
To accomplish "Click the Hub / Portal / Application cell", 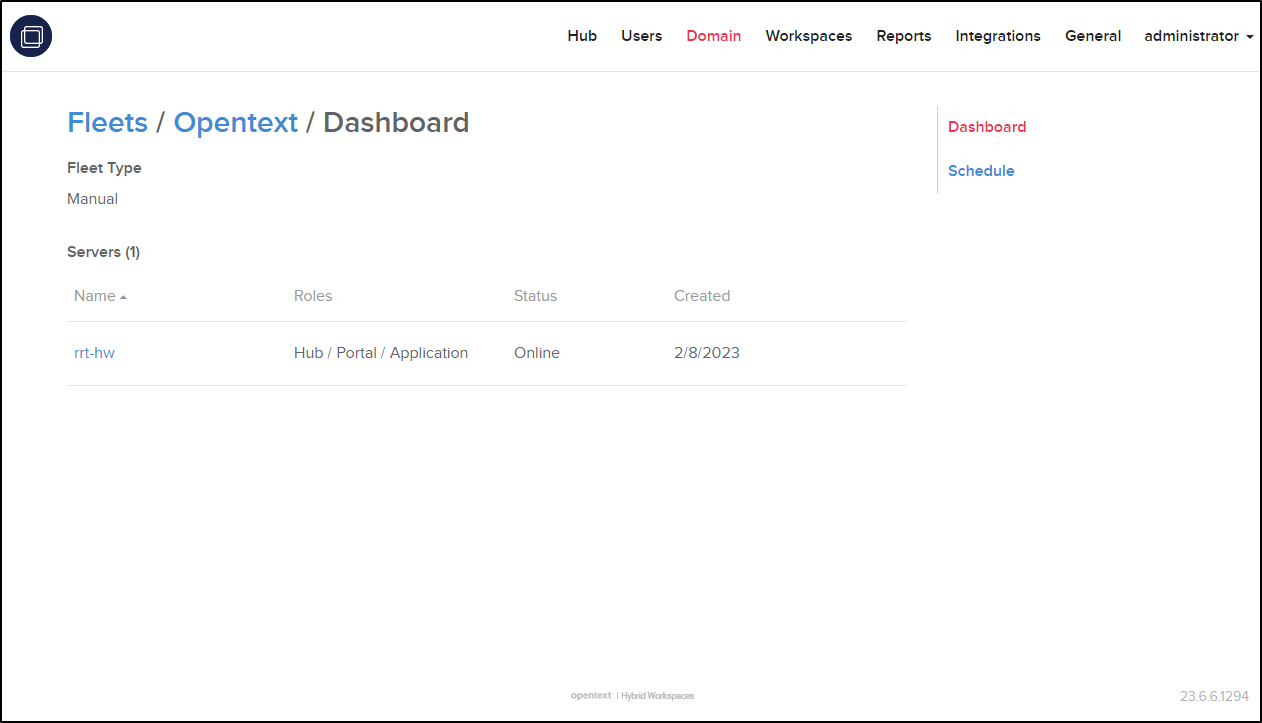I will click(x=381, y=353).
